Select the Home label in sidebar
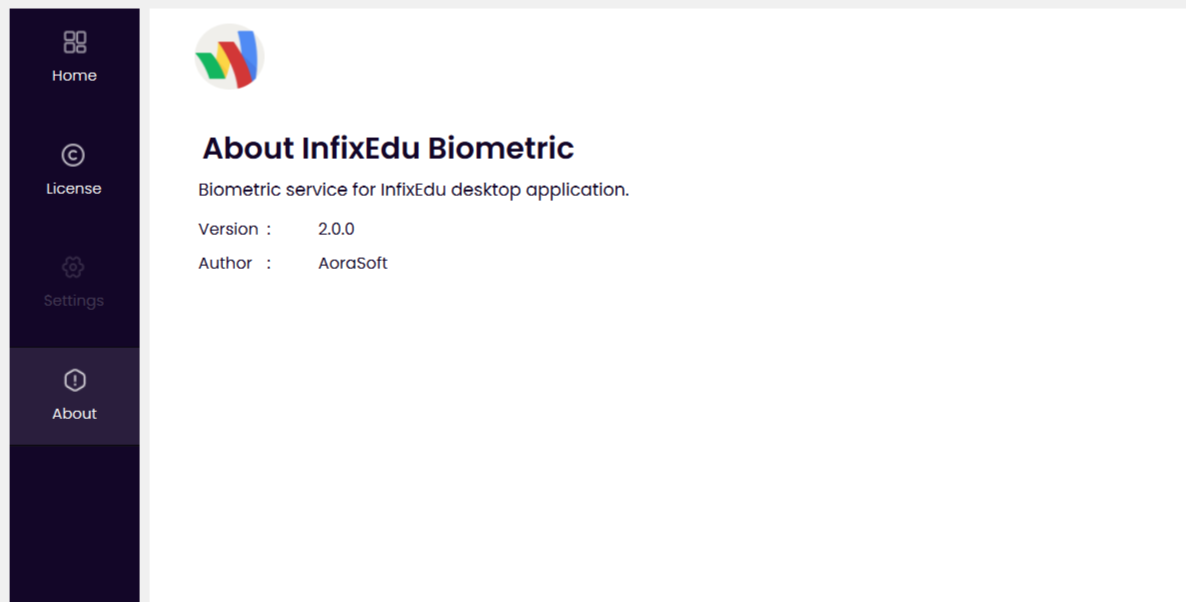Screen dimensions: 1186x602 tap(74, 76)
